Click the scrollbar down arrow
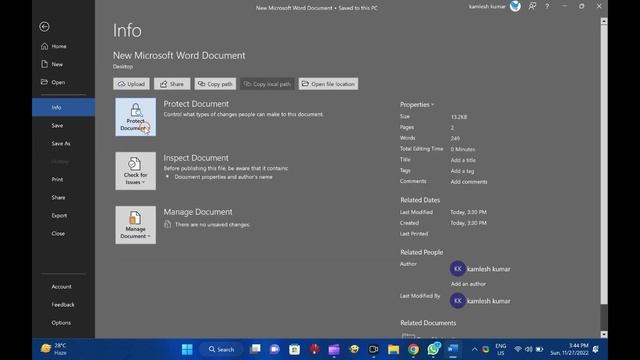640x360 pixels. pos(604,334)
